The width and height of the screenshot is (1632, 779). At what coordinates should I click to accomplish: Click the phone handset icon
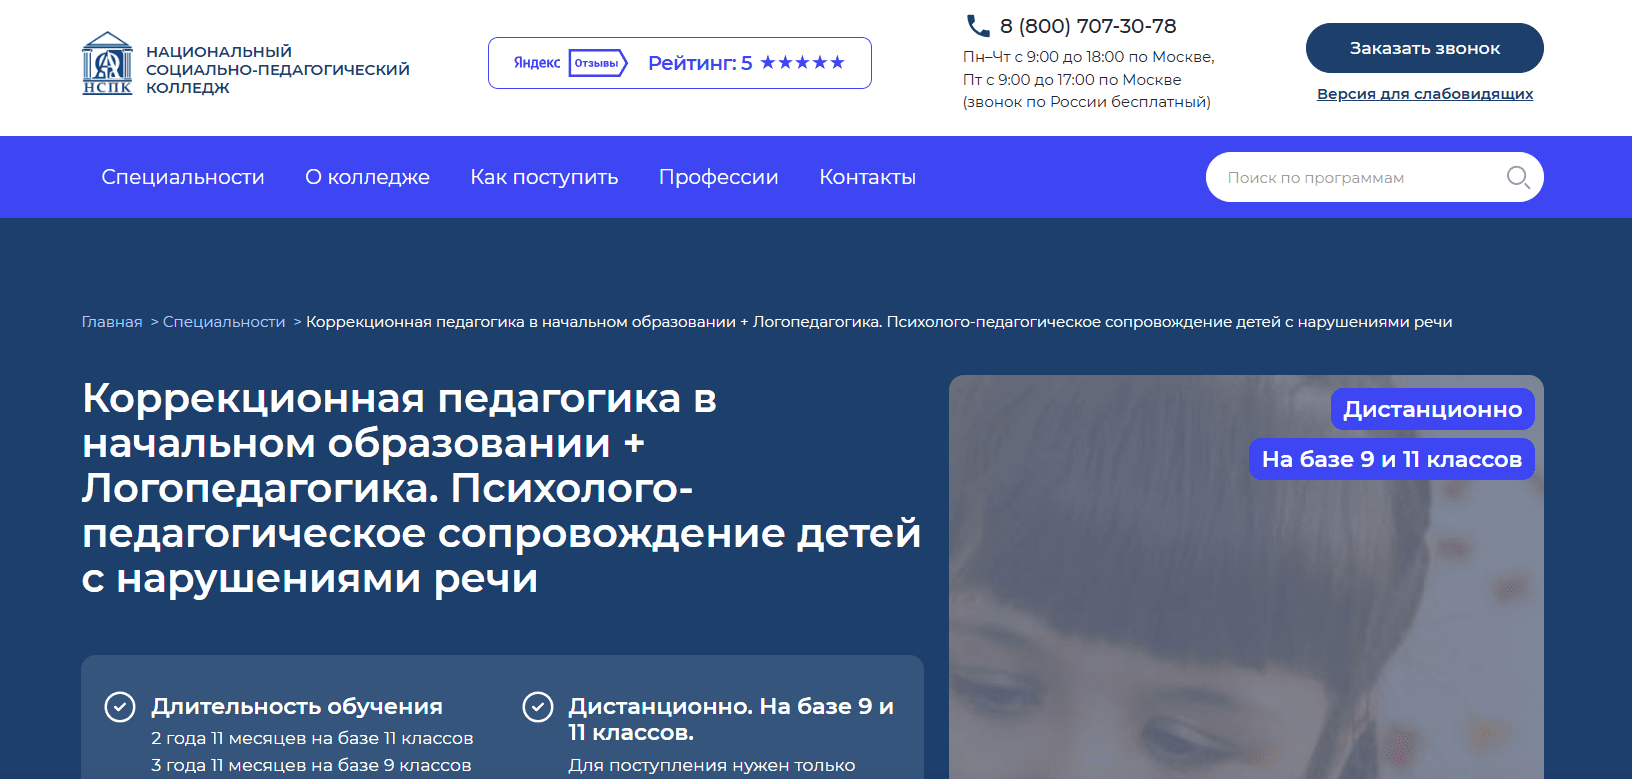pyautogui.click(x=977, y=26)
